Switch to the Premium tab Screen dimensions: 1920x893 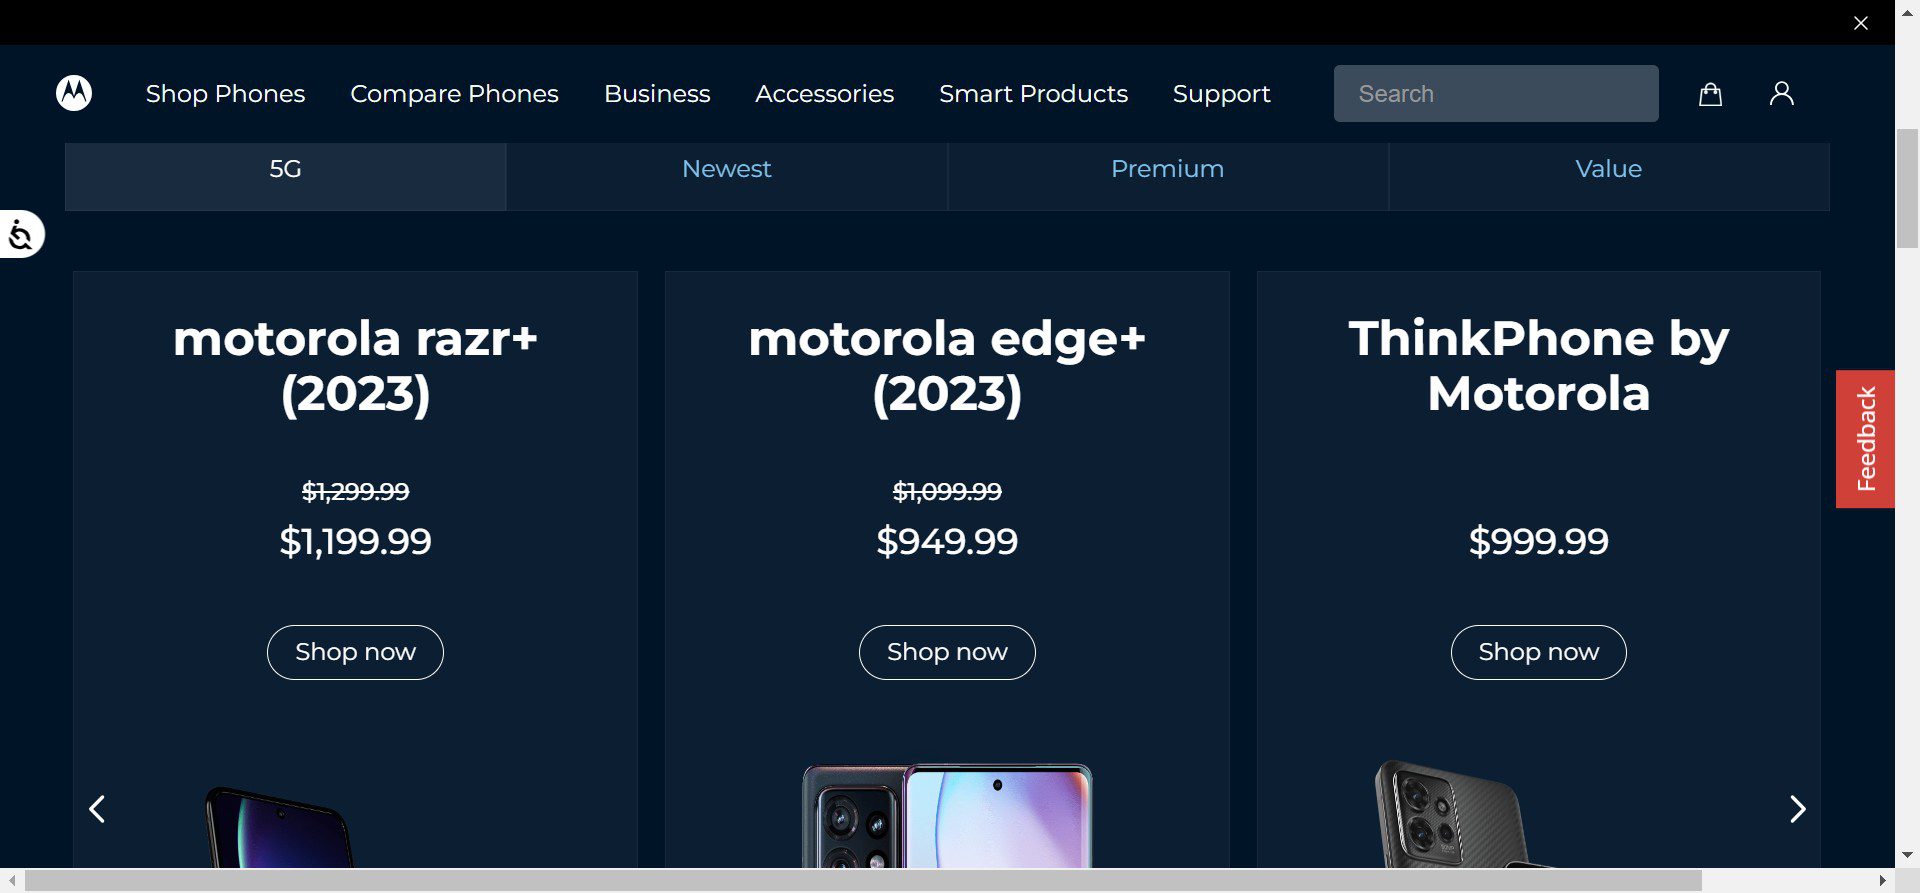[x=1167, y=169]
